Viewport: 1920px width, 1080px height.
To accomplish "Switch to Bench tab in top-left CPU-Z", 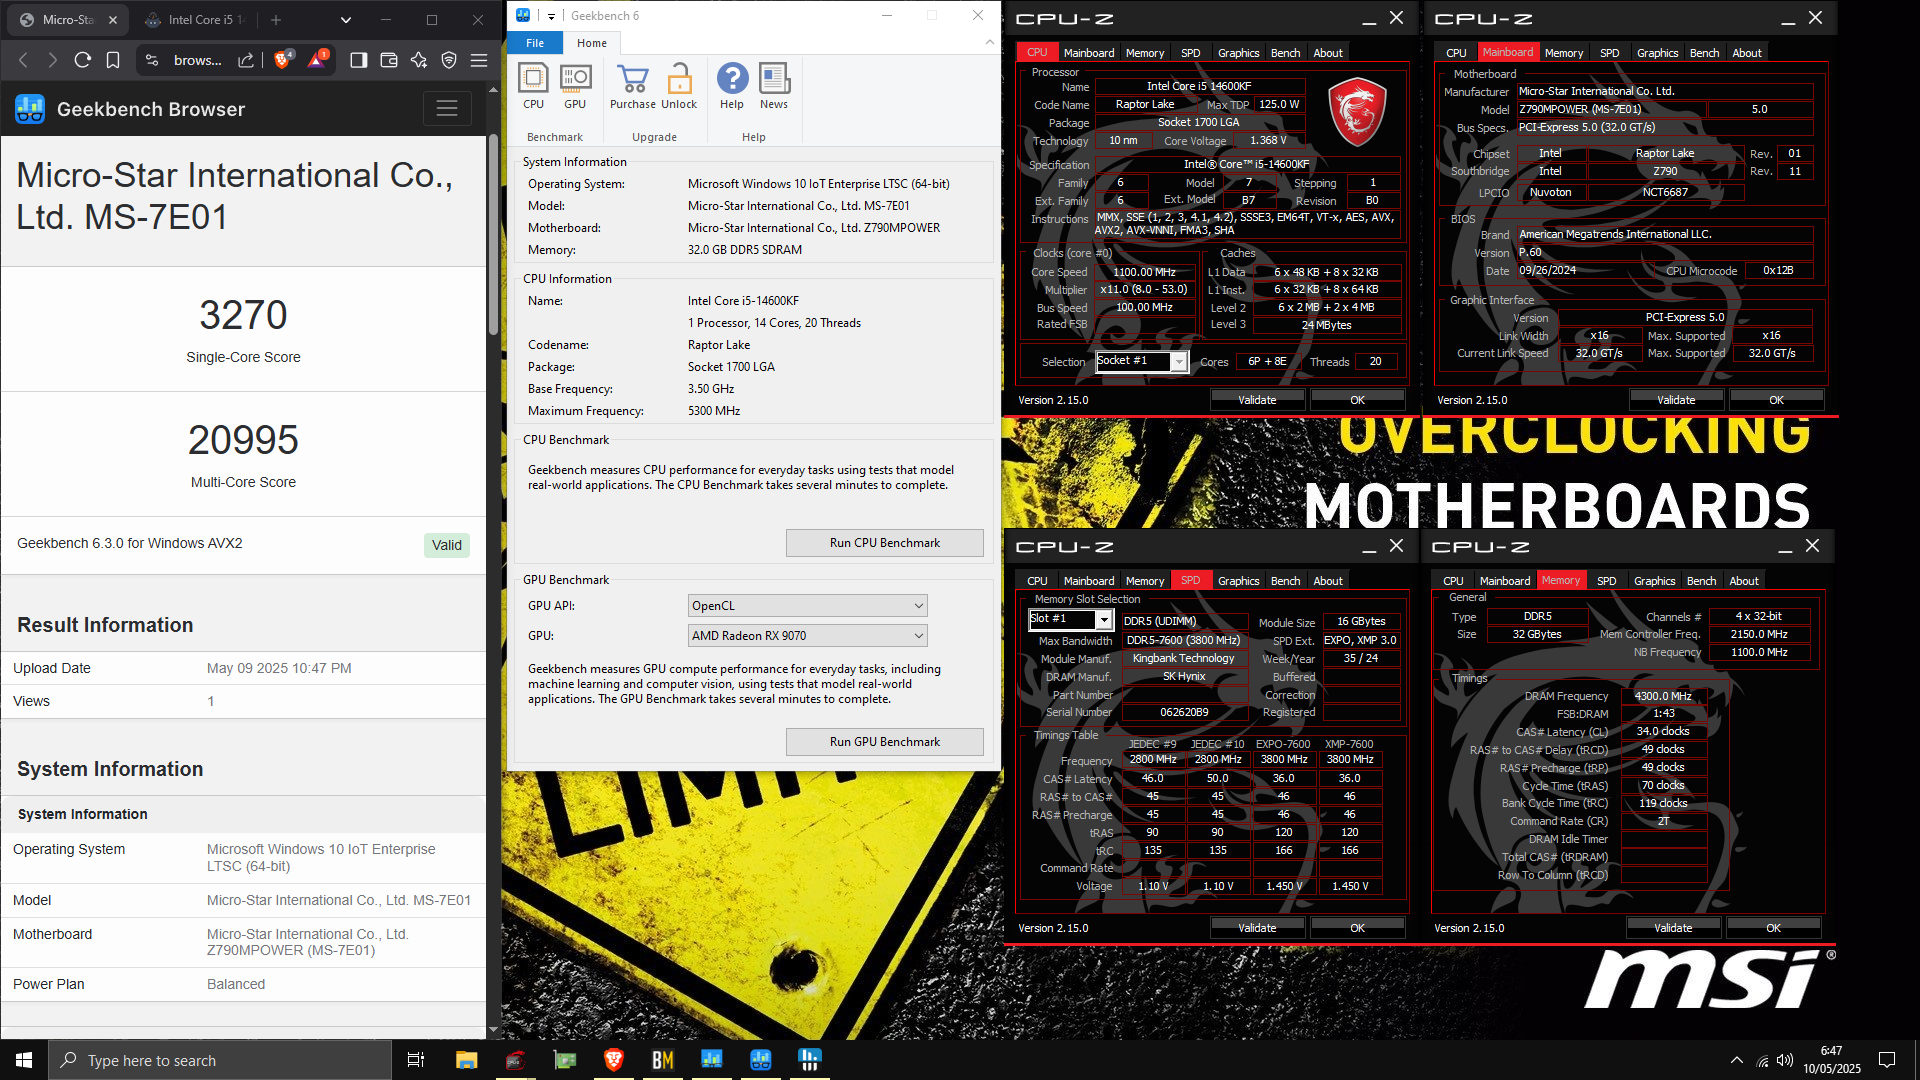I will tap(1285, 53).
